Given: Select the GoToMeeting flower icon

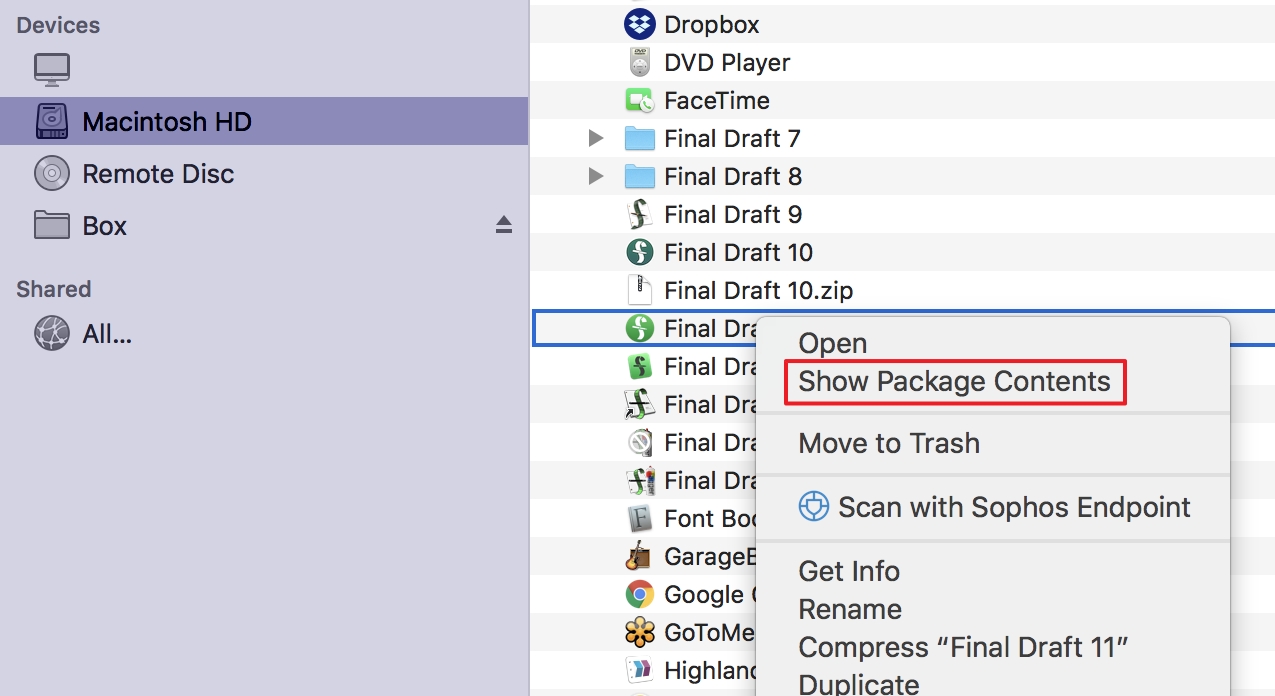Looking at the screenshot, I should point(640,632).
